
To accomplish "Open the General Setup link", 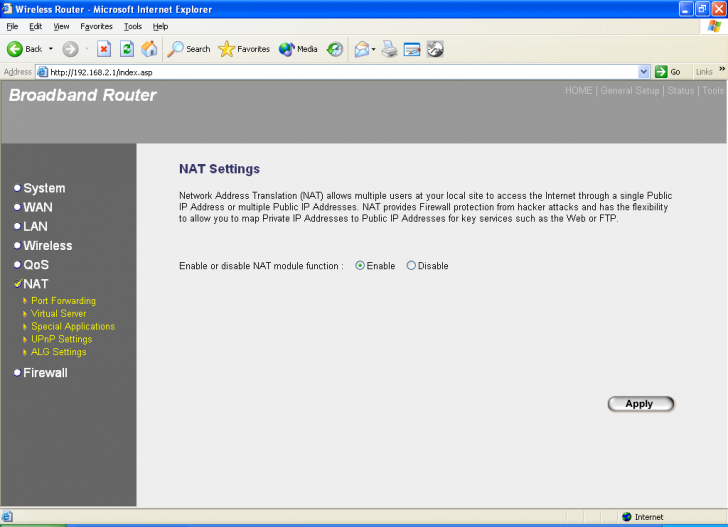I will click(x=630, y=91).
